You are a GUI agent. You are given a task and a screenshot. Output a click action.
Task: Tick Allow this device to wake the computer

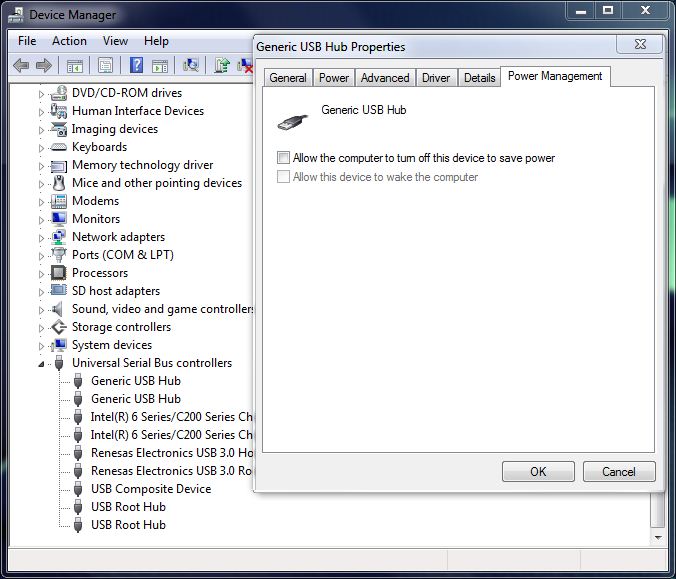(283, 176)
